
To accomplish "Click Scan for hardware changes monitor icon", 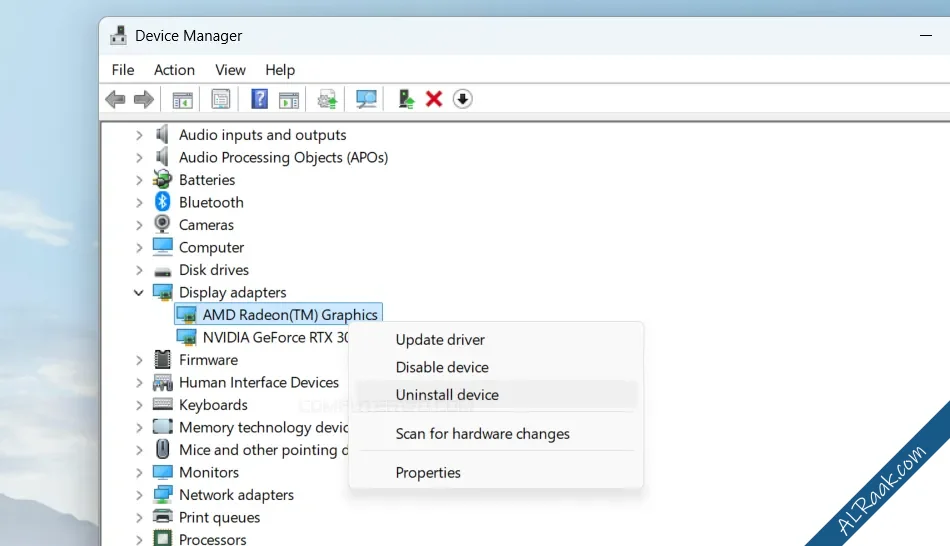I will coord(366,99).
